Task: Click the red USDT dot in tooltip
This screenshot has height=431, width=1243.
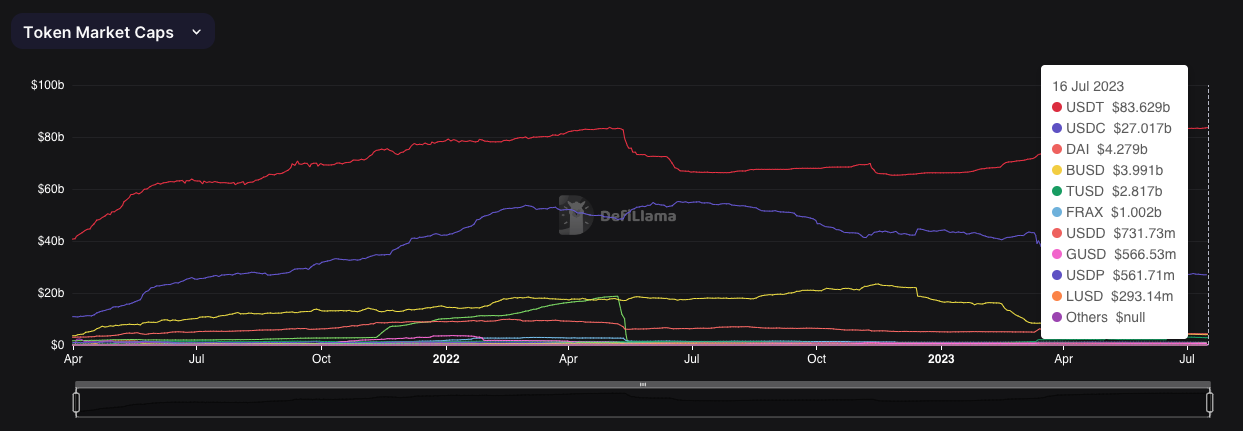Action: tap(1057, 107)
